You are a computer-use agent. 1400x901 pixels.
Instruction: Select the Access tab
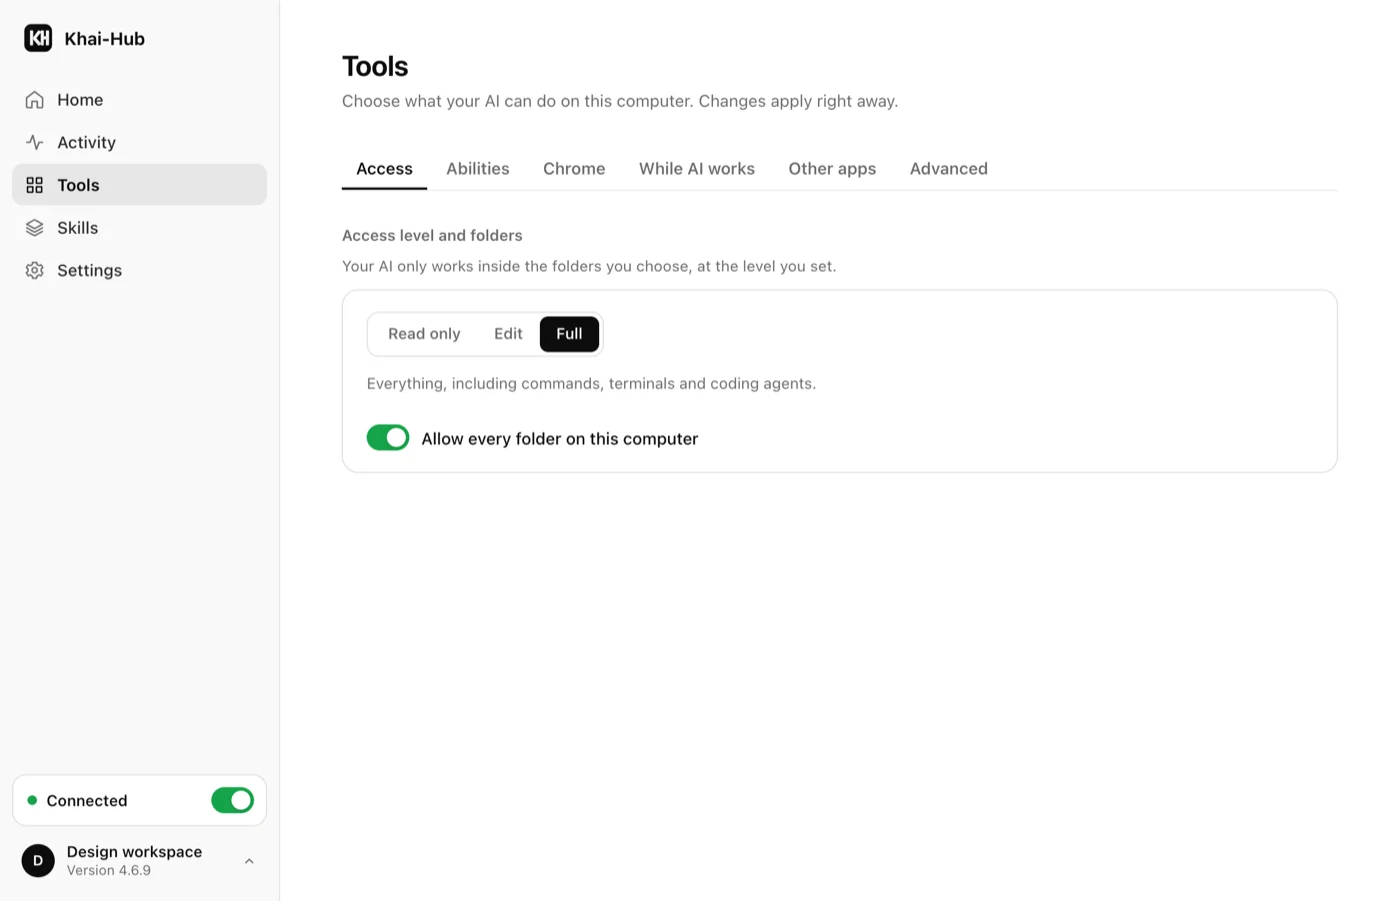(384, 169)
